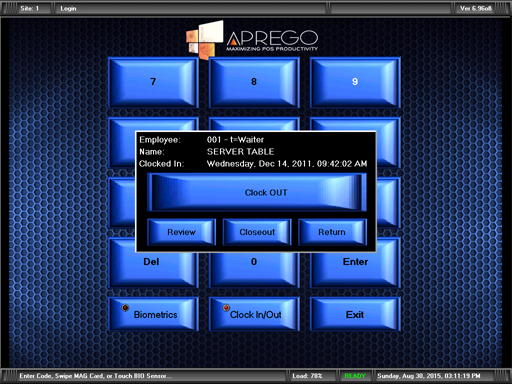Viewport: 512px width, 384px height.
Task: Open the Clock In/Out function button
Action: coord(254,314)
